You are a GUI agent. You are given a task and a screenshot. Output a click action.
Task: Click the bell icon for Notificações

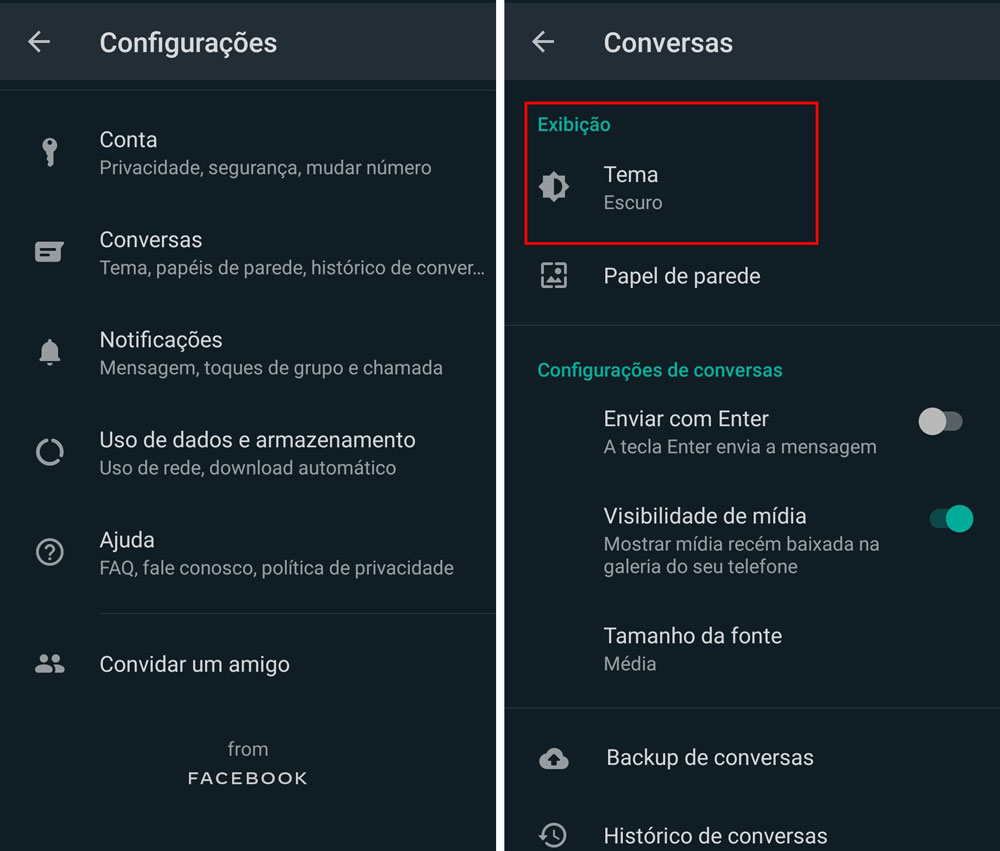(50, 352)
